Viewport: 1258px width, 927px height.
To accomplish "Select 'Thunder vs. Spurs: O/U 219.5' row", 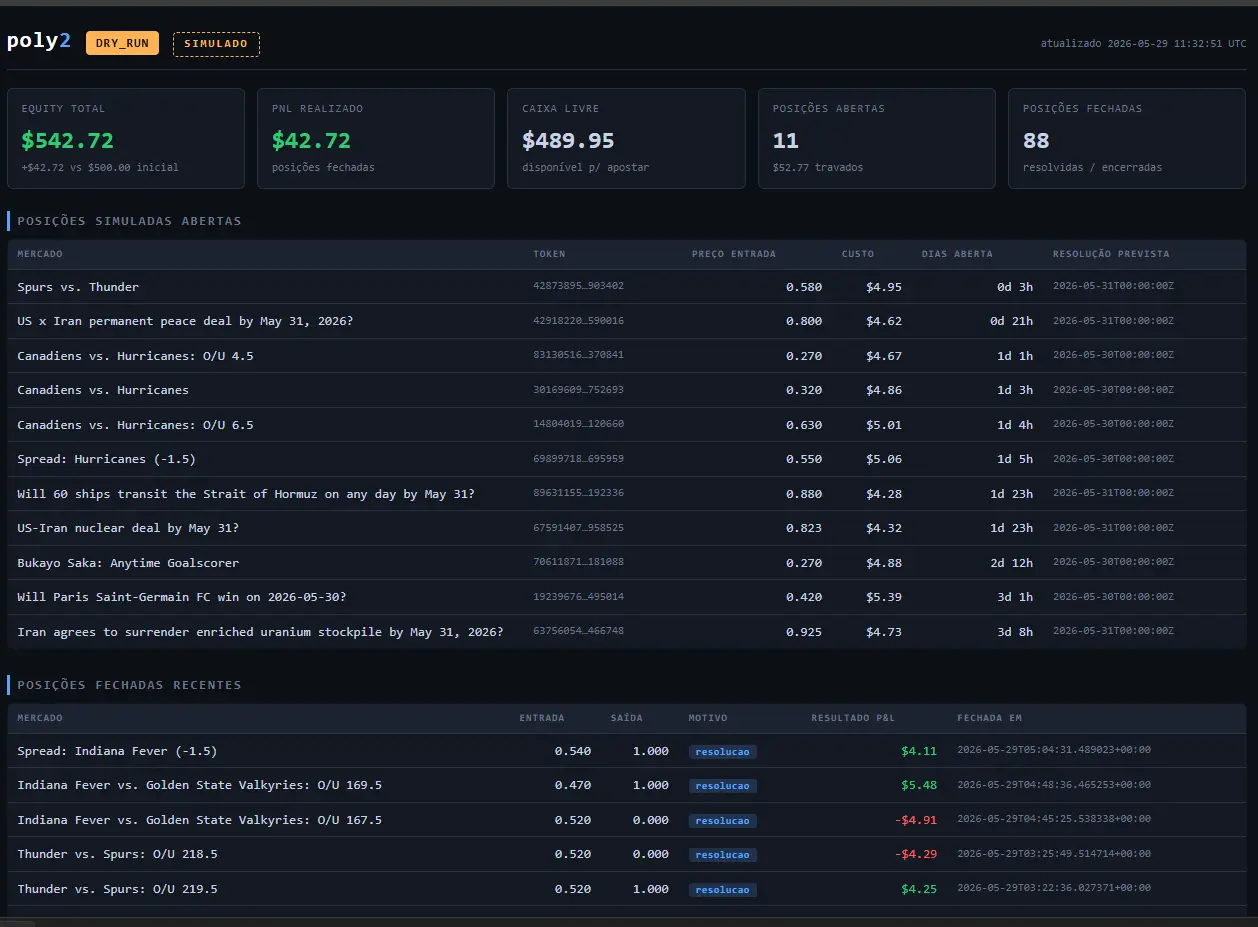I will (627, 889).
